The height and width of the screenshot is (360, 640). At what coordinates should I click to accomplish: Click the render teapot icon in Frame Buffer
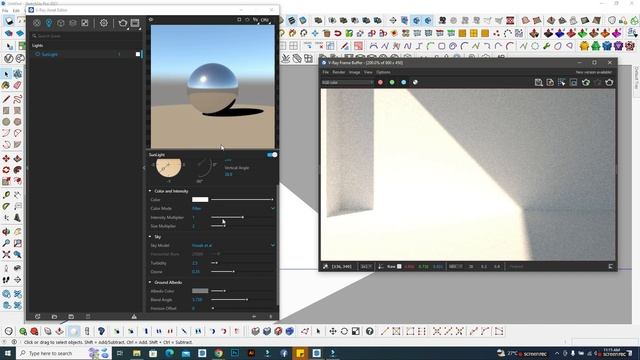point(609,82)
